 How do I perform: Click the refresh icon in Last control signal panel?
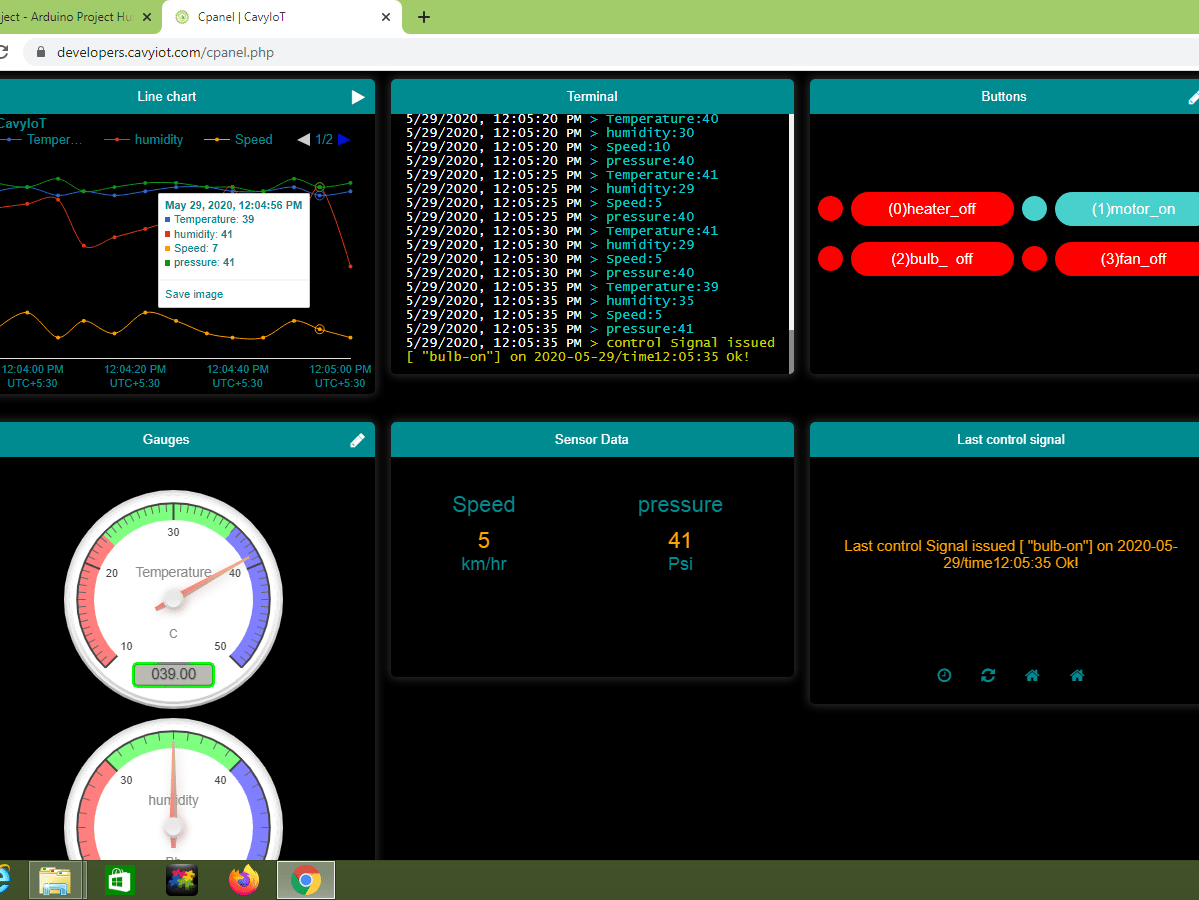(x=987, y=675)
